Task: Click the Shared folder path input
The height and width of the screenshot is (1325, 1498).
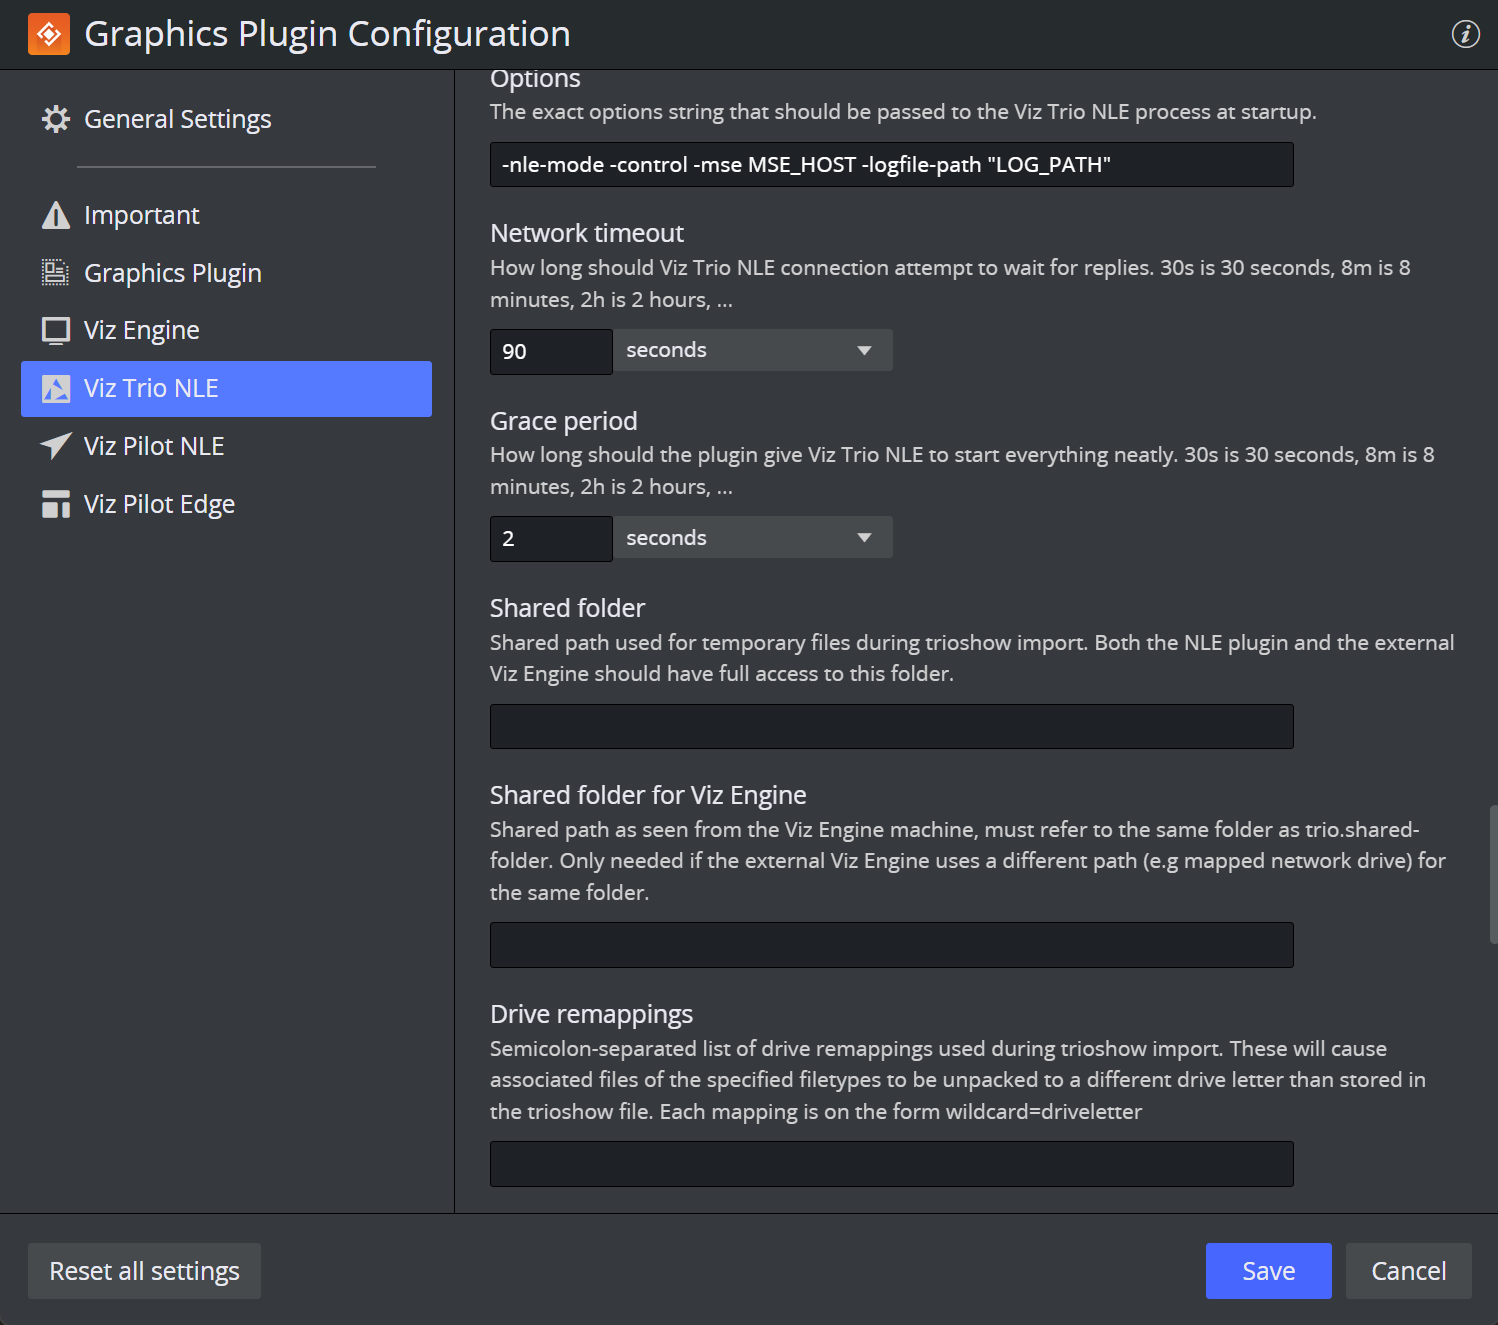Action: 892,727
